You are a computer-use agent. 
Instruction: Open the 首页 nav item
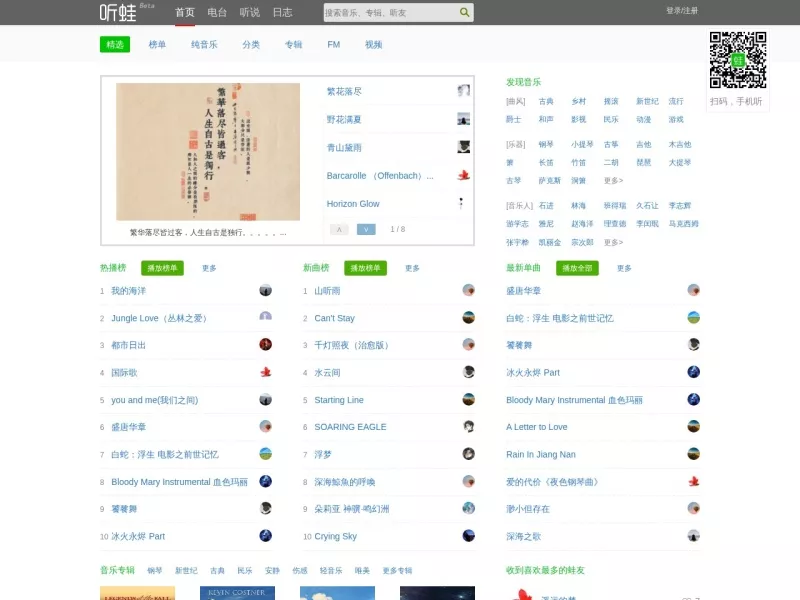coord(185,12)
